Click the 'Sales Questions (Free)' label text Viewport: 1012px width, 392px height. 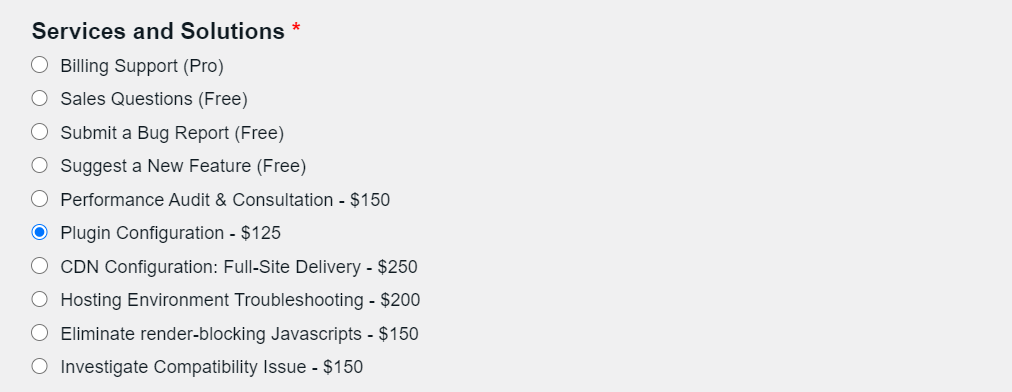point(154,99)
